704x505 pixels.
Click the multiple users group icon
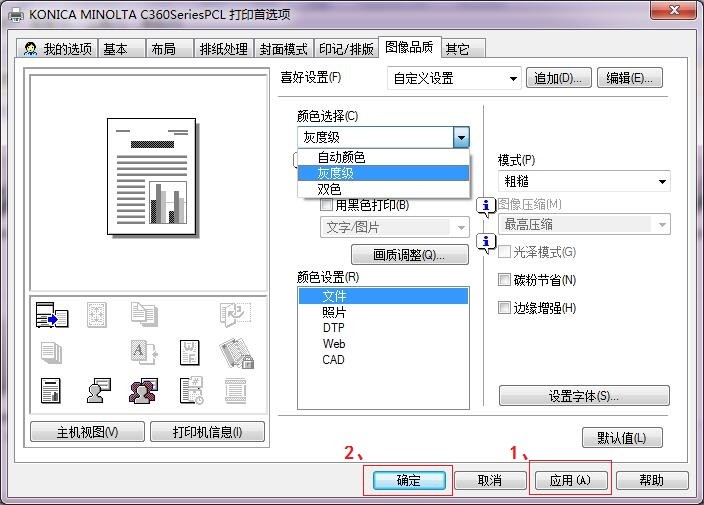point(143,390)
